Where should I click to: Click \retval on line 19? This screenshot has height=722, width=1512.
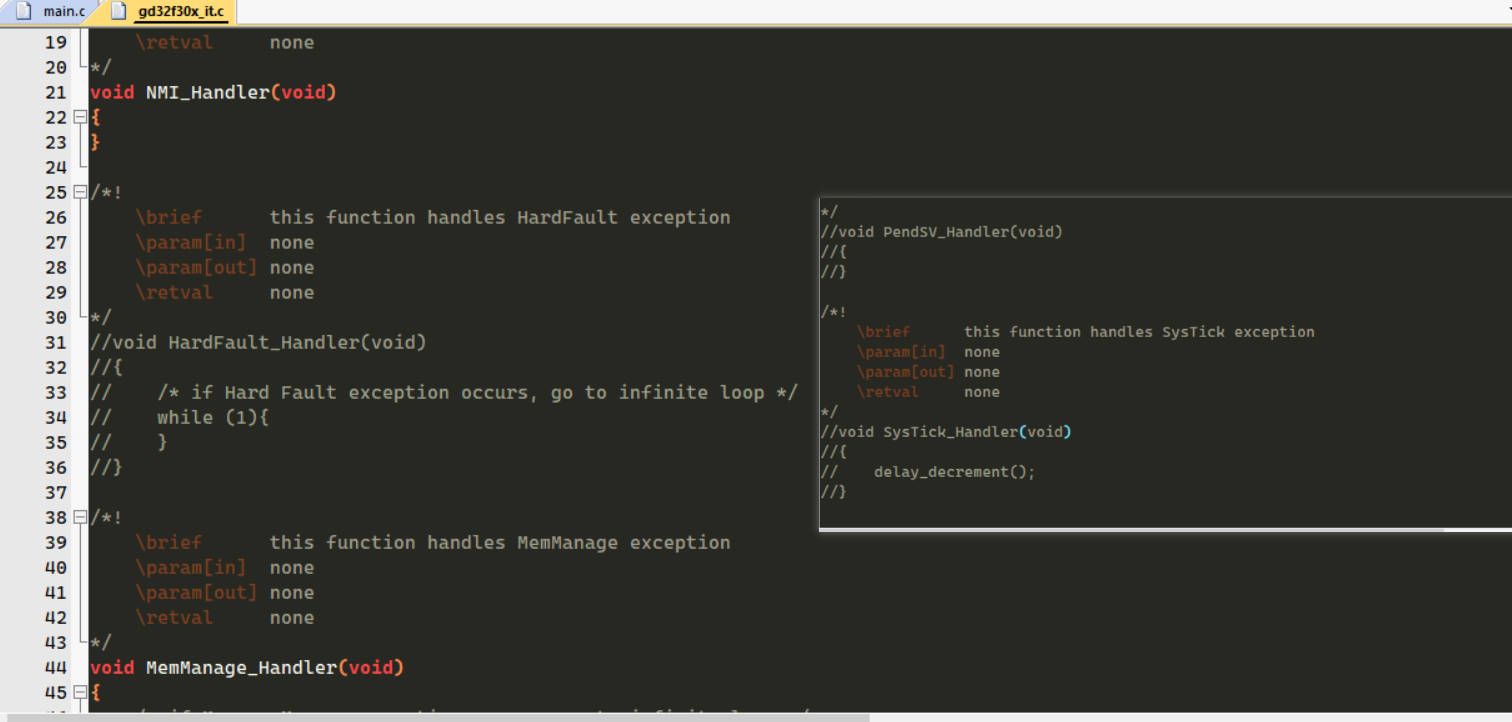[174, 42]
